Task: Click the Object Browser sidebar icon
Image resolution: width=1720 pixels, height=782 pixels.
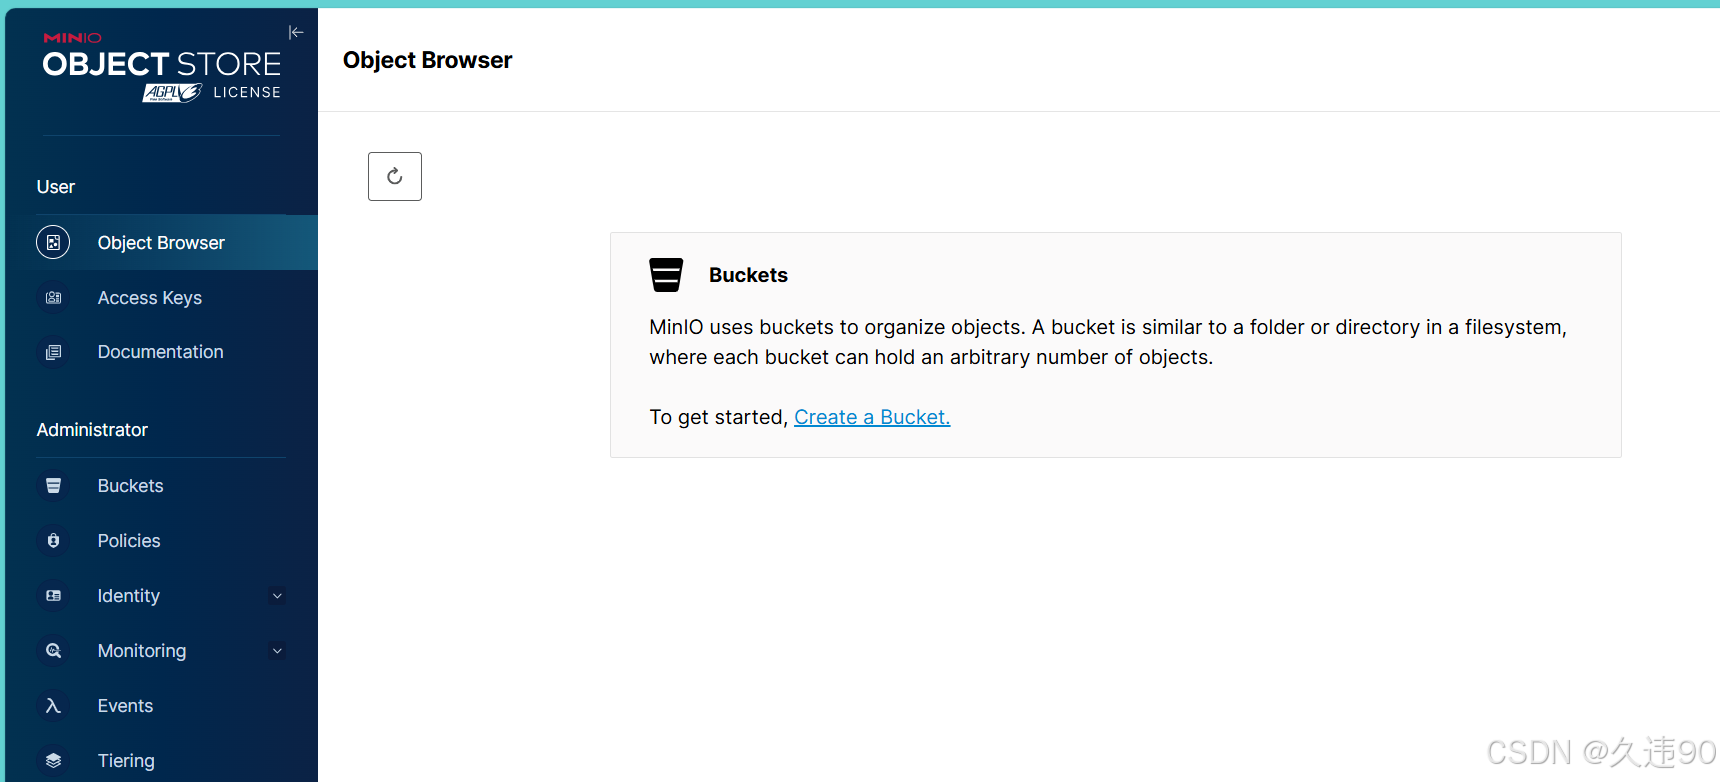Action: (53, 243)
